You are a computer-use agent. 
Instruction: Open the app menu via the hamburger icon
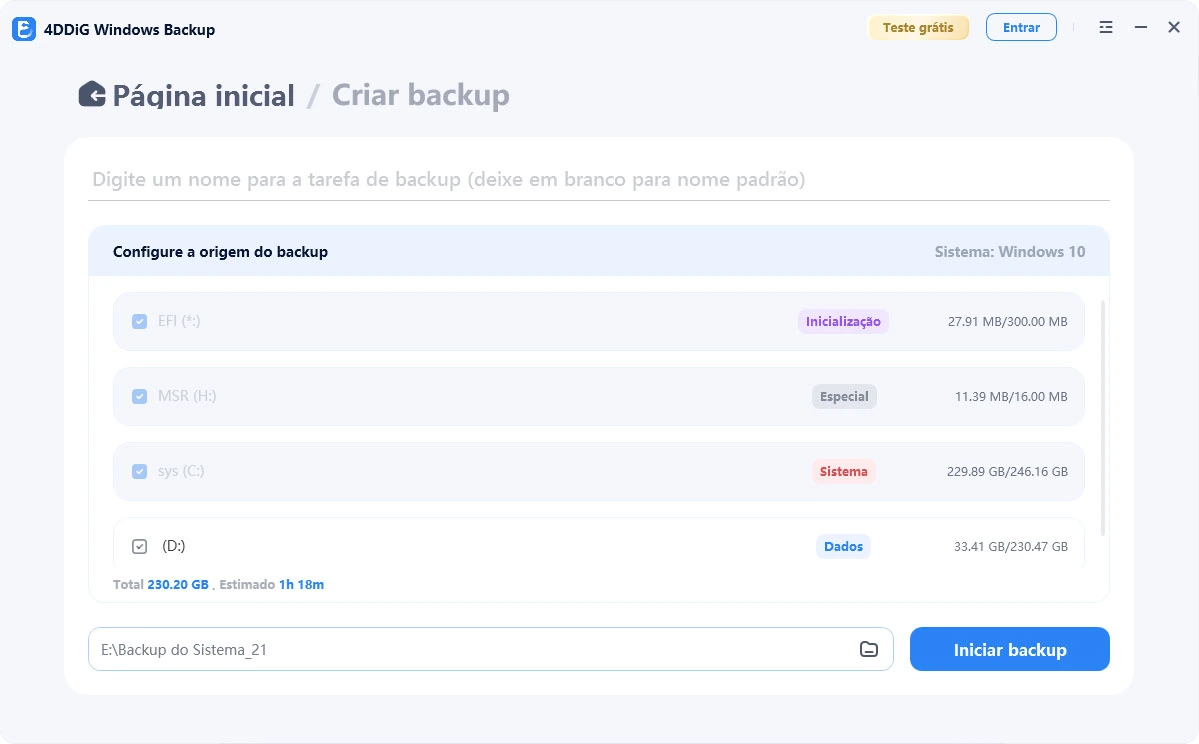pos(1105,27)
